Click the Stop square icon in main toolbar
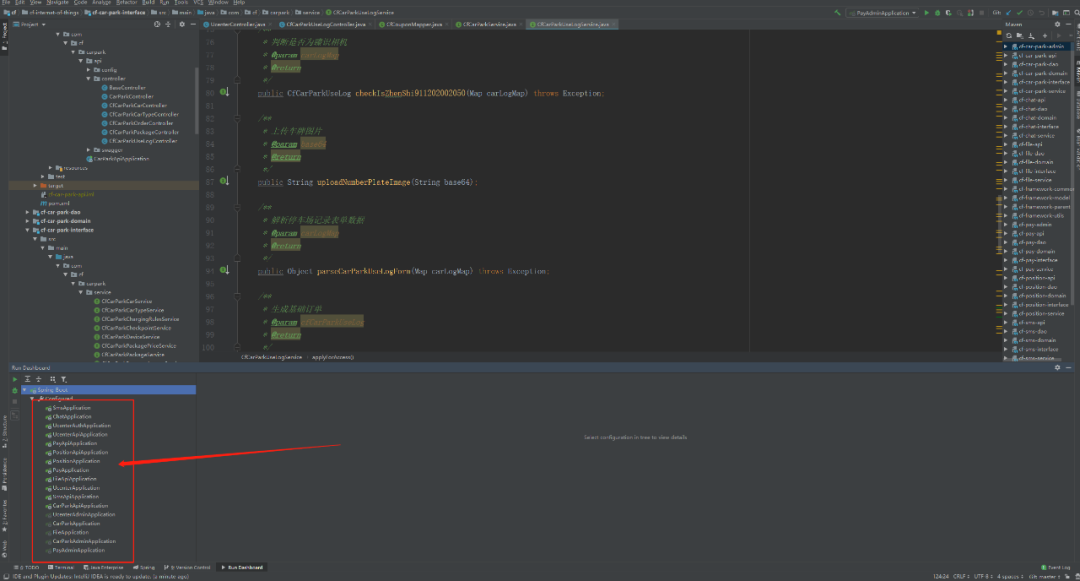 pos(982,13)
